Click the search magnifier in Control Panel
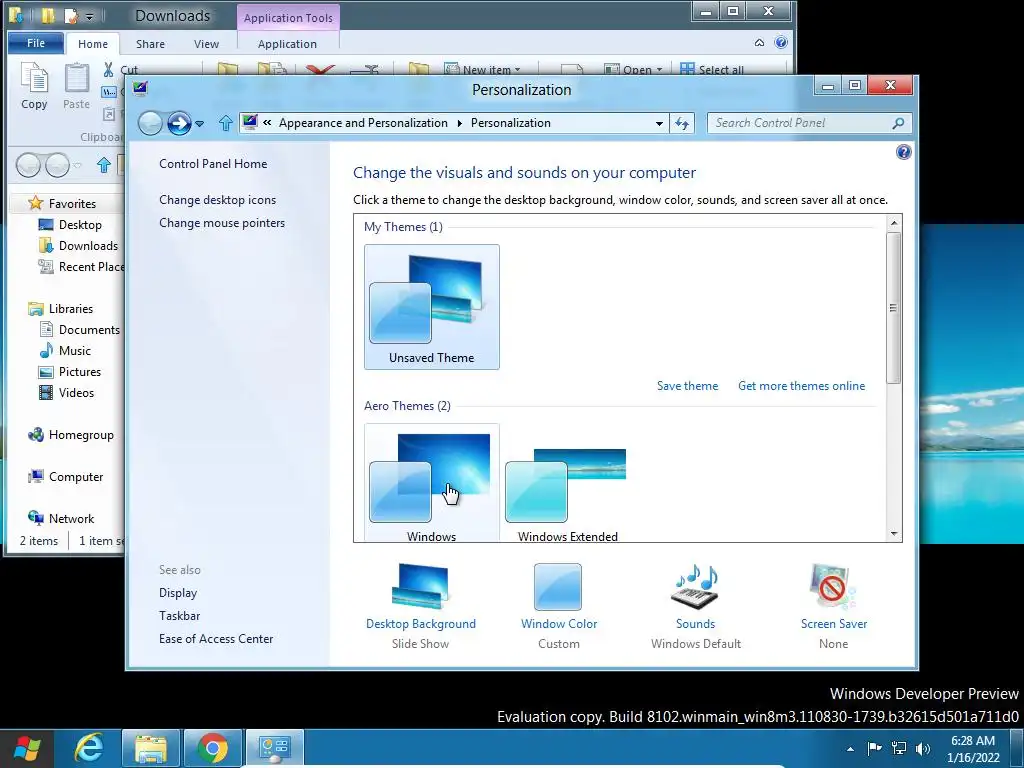 (x=898, y=123)
